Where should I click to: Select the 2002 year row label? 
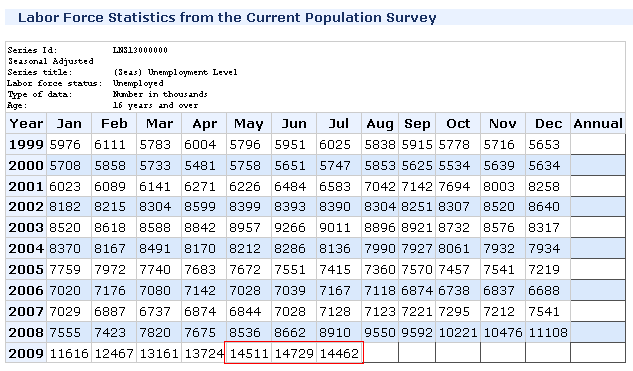pos(26,207)
